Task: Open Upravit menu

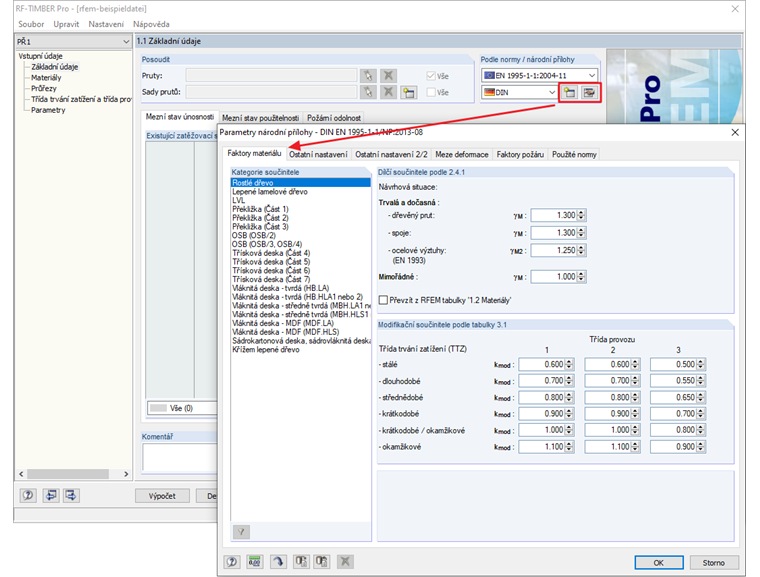Action: [x=66, y=24]
